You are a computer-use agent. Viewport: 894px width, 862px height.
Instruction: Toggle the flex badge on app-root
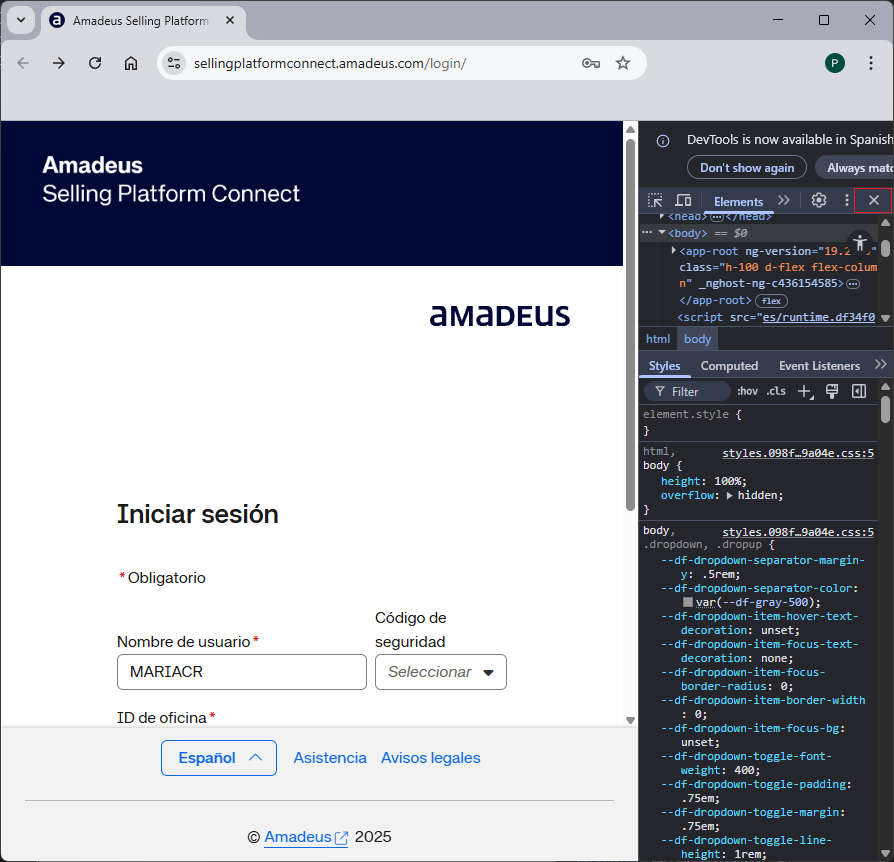tap(771, 301)
